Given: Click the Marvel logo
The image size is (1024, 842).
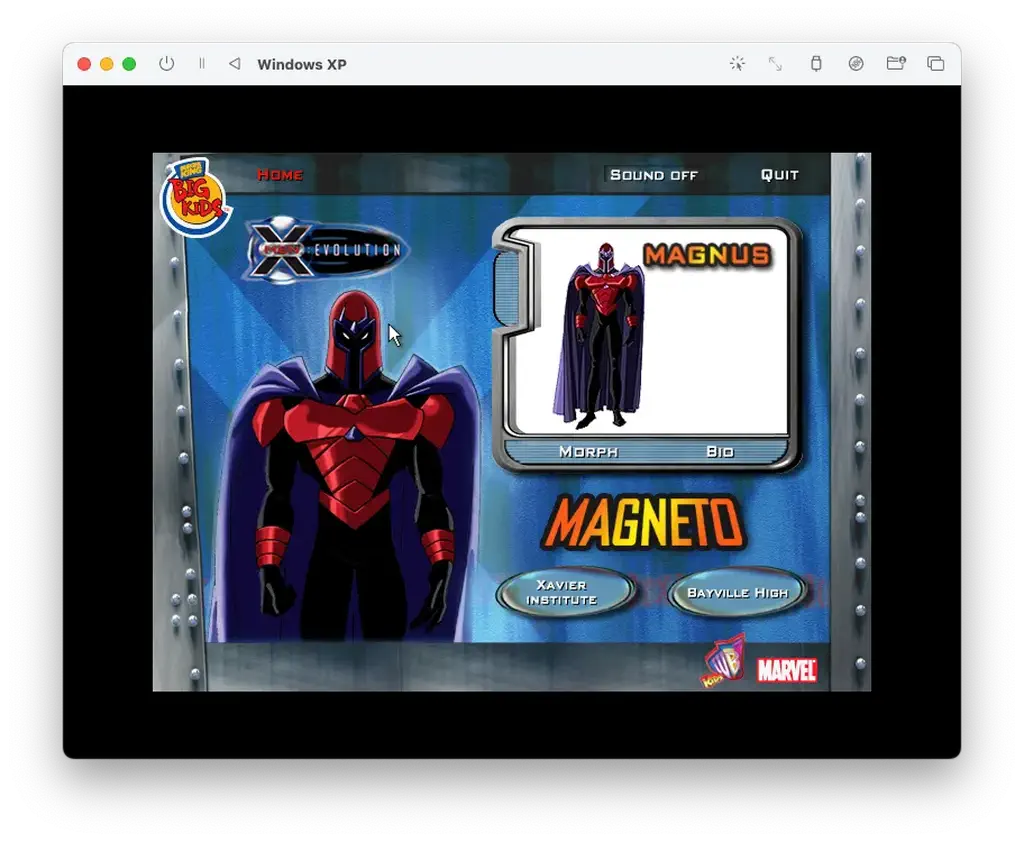Looking at the screenshot, I should click(x=786, y=671).
